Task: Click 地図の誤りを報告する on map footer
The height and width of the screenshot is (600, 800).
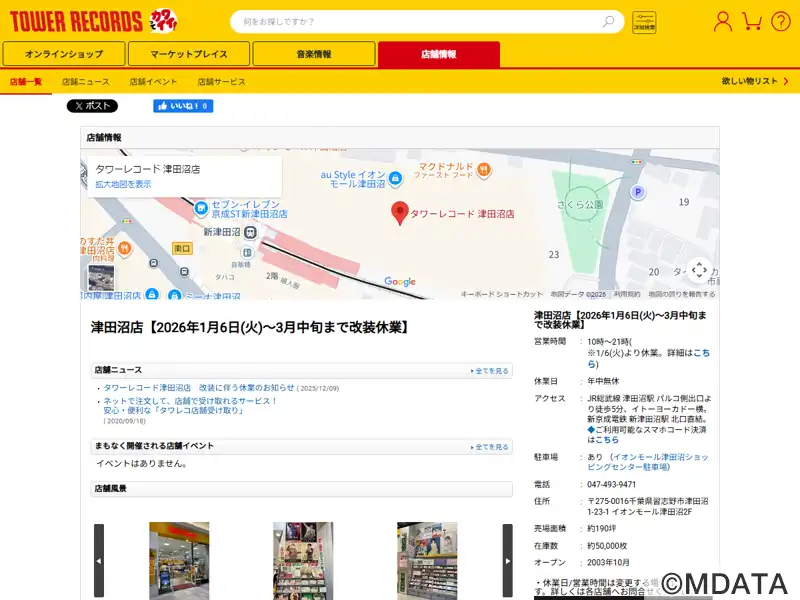Action: 682,294
